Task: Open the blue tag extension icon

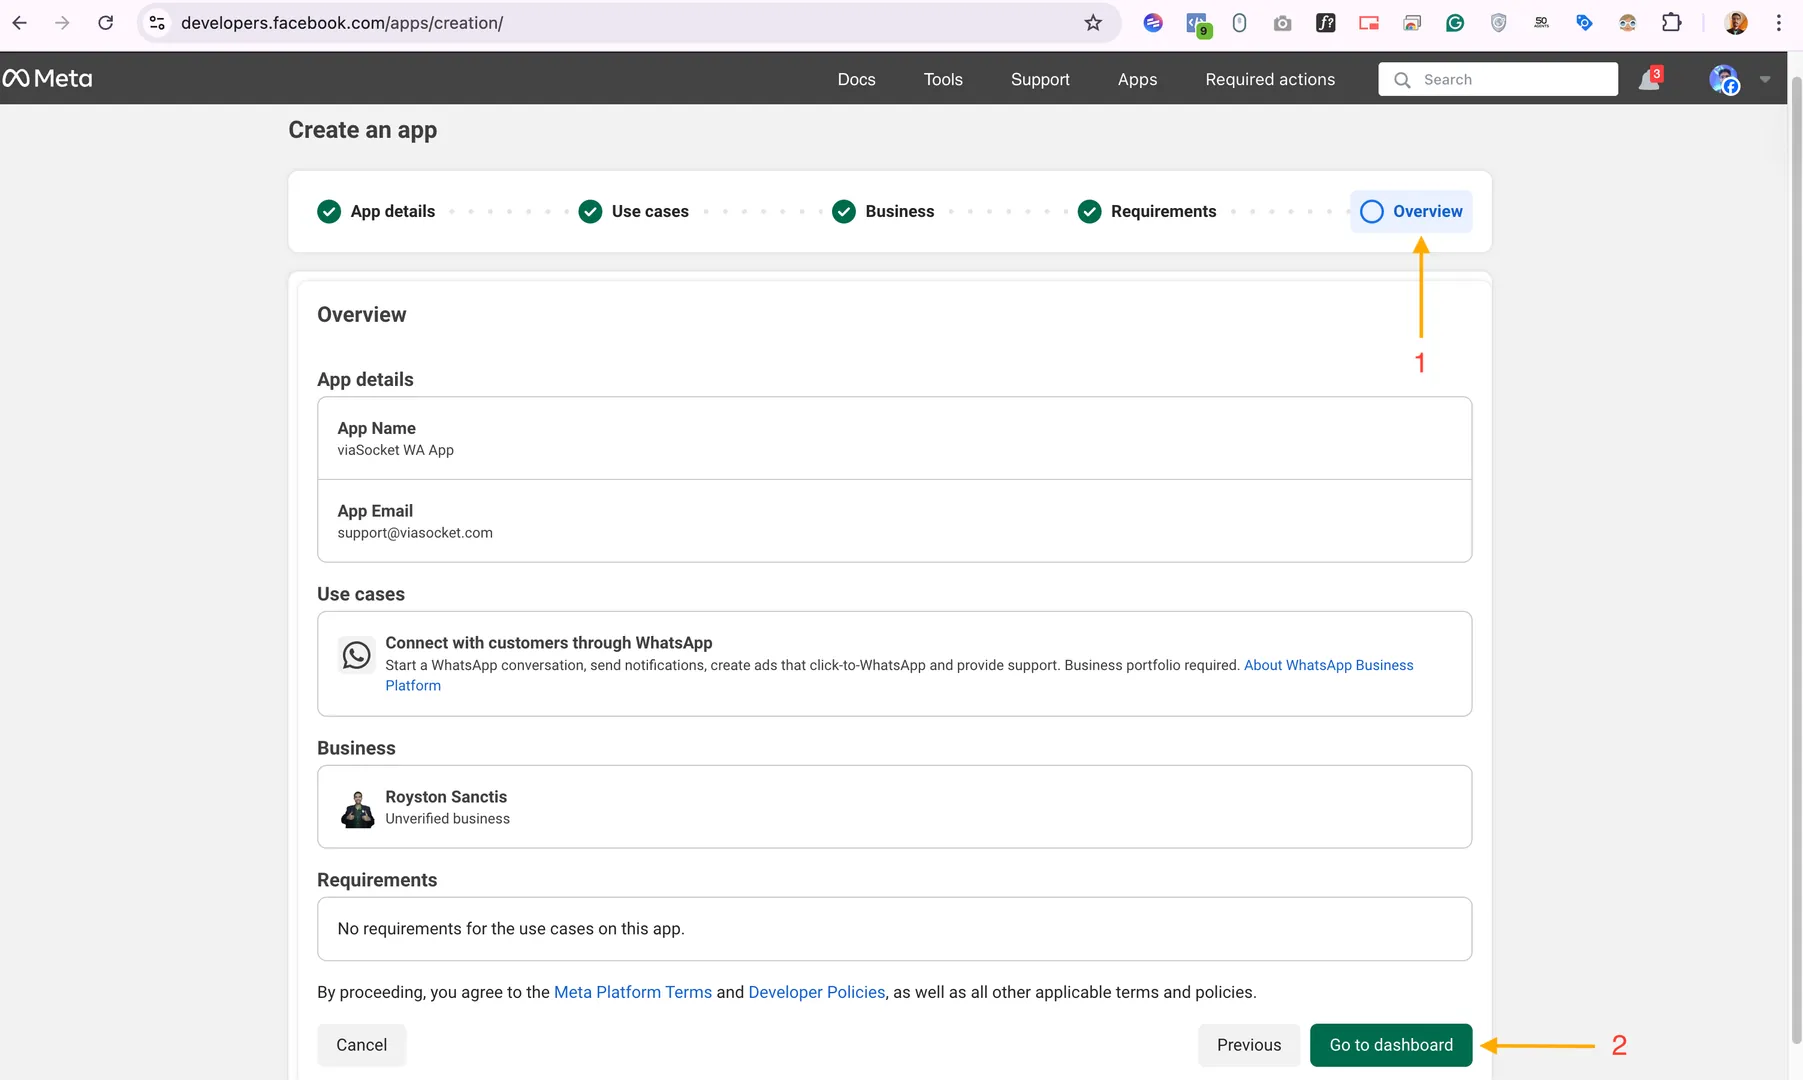Action: pyautogui.click(x=1584, y=22)
